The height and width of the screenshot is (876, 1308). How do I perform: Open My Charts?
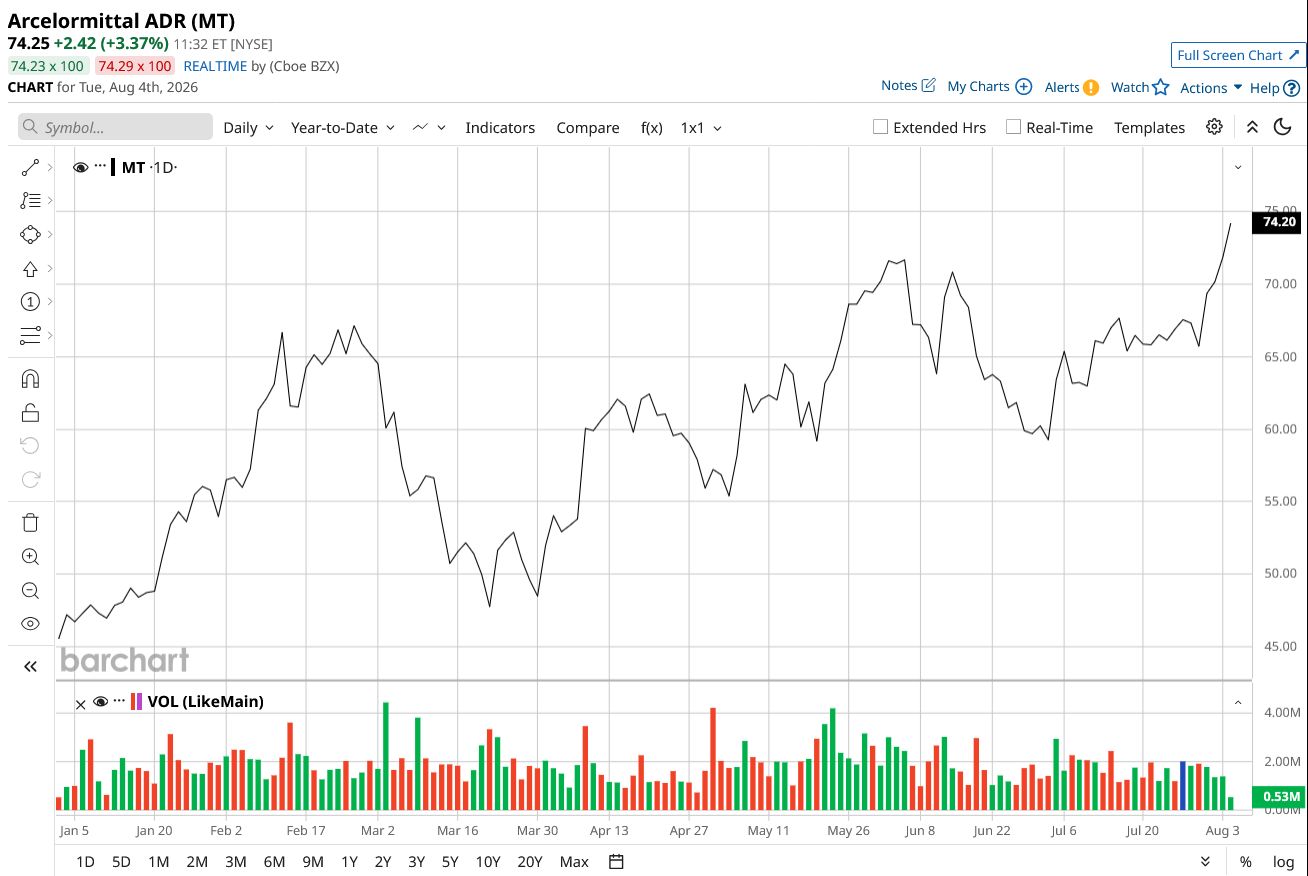tap(989, 87)
